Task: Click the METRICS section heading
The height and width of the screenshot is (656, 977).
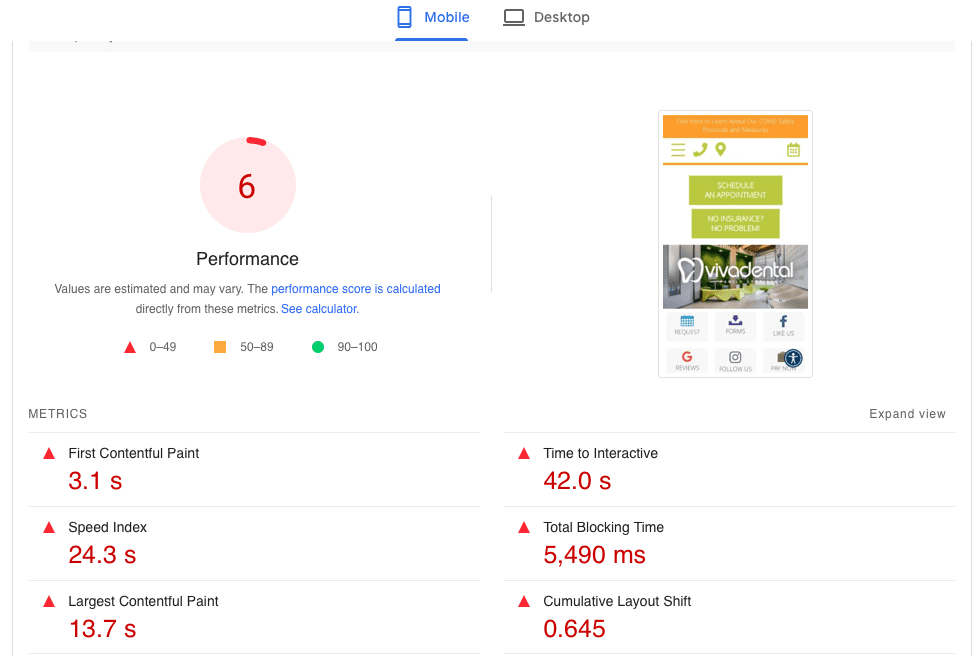Action: tap(58, 414)
